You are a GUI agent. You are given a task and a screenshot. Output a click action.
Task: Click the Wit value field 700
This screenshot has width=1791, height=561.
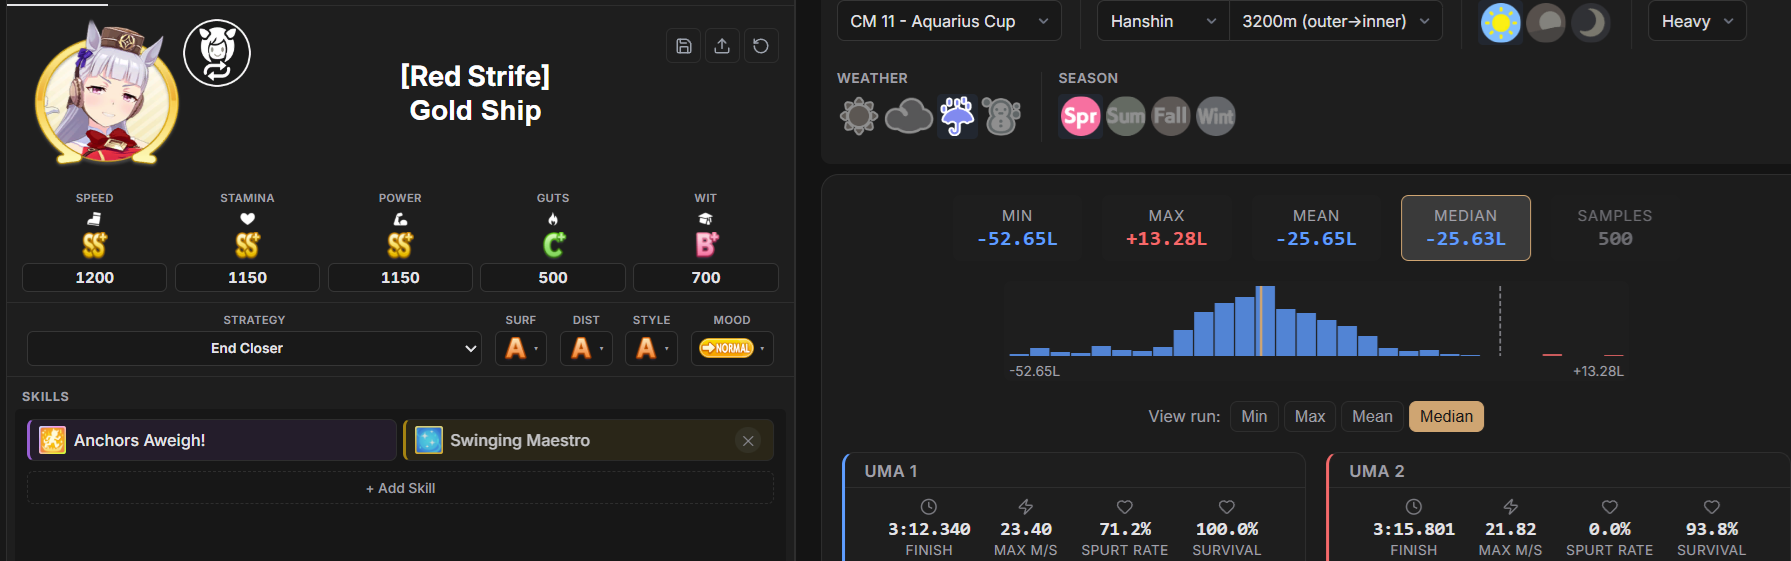(x=706, y=278)
